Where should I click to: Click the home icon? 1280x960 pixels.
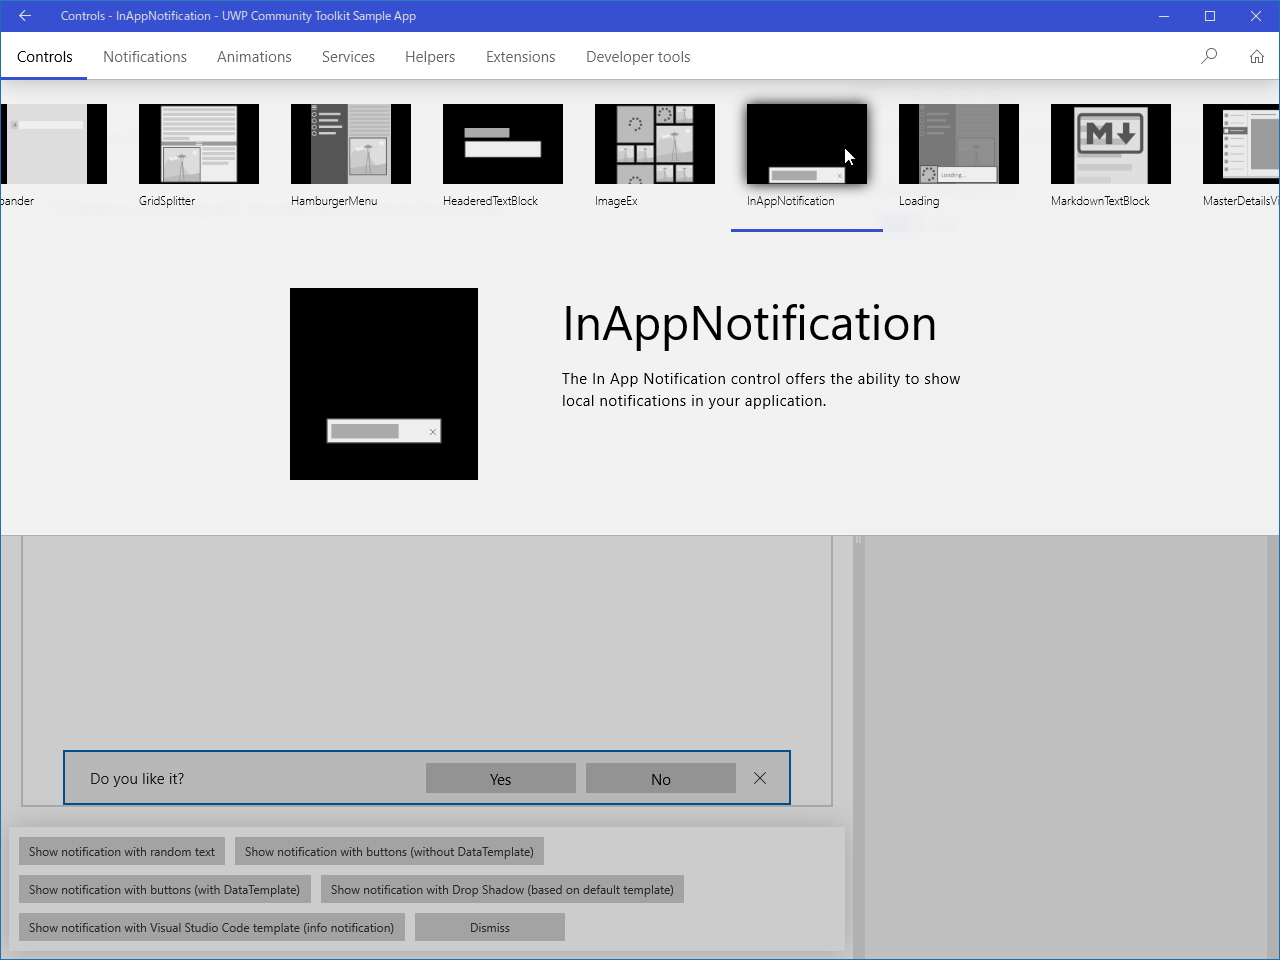pyautogui.click(x=1257, y=56)
